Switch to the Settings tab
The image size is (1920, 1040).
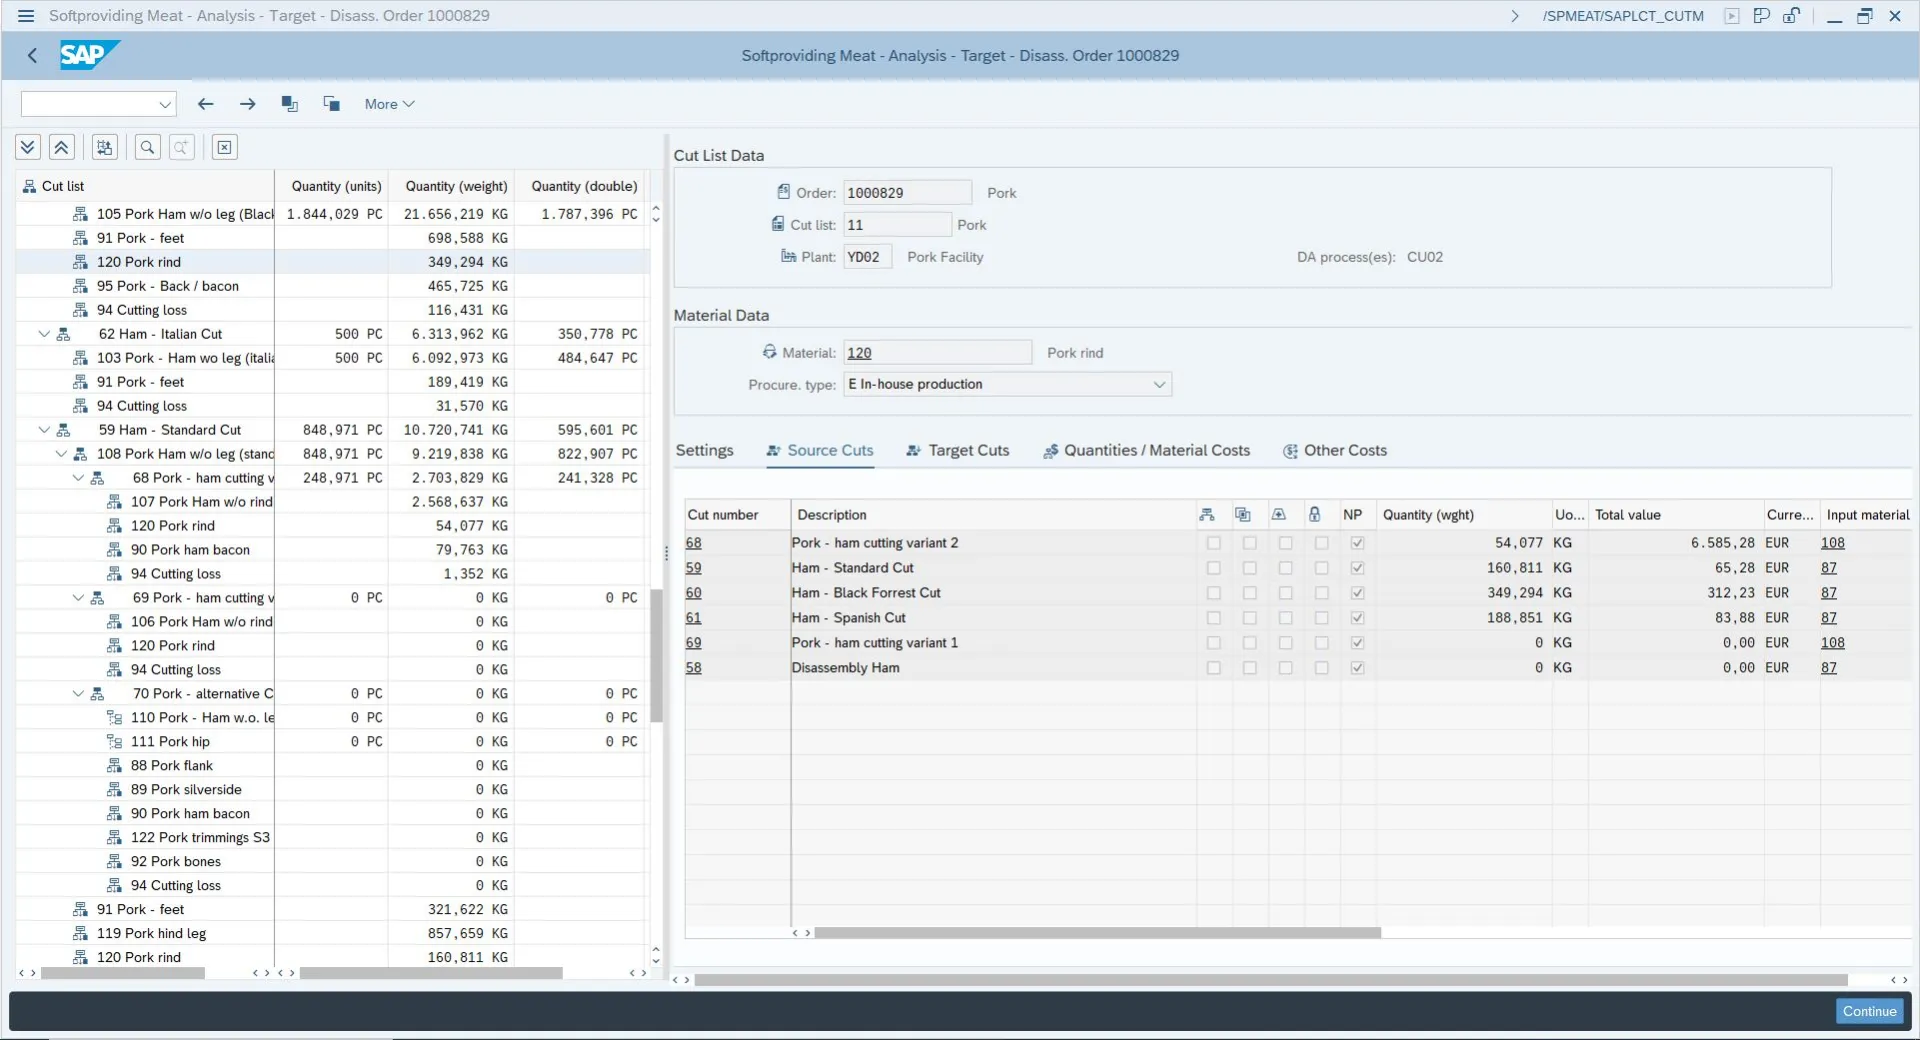click(704, 451)
